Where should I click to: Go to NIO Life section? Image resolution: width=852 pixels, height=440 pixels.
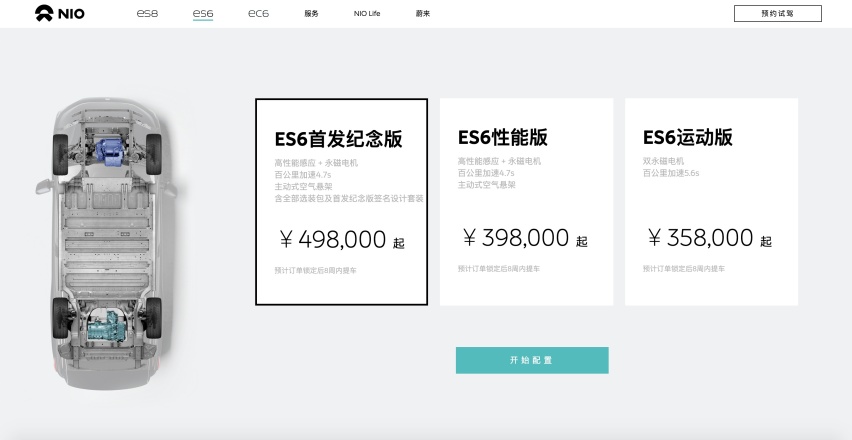[367, 14]
